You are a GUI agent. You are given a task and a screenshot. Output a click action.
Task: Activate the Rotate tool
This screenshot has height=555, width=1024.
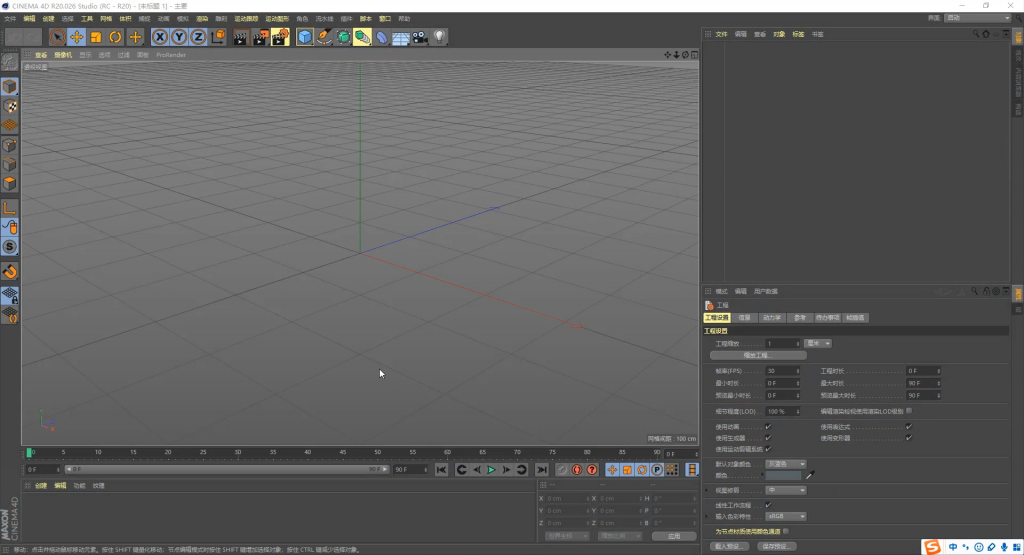click(115, 37)
